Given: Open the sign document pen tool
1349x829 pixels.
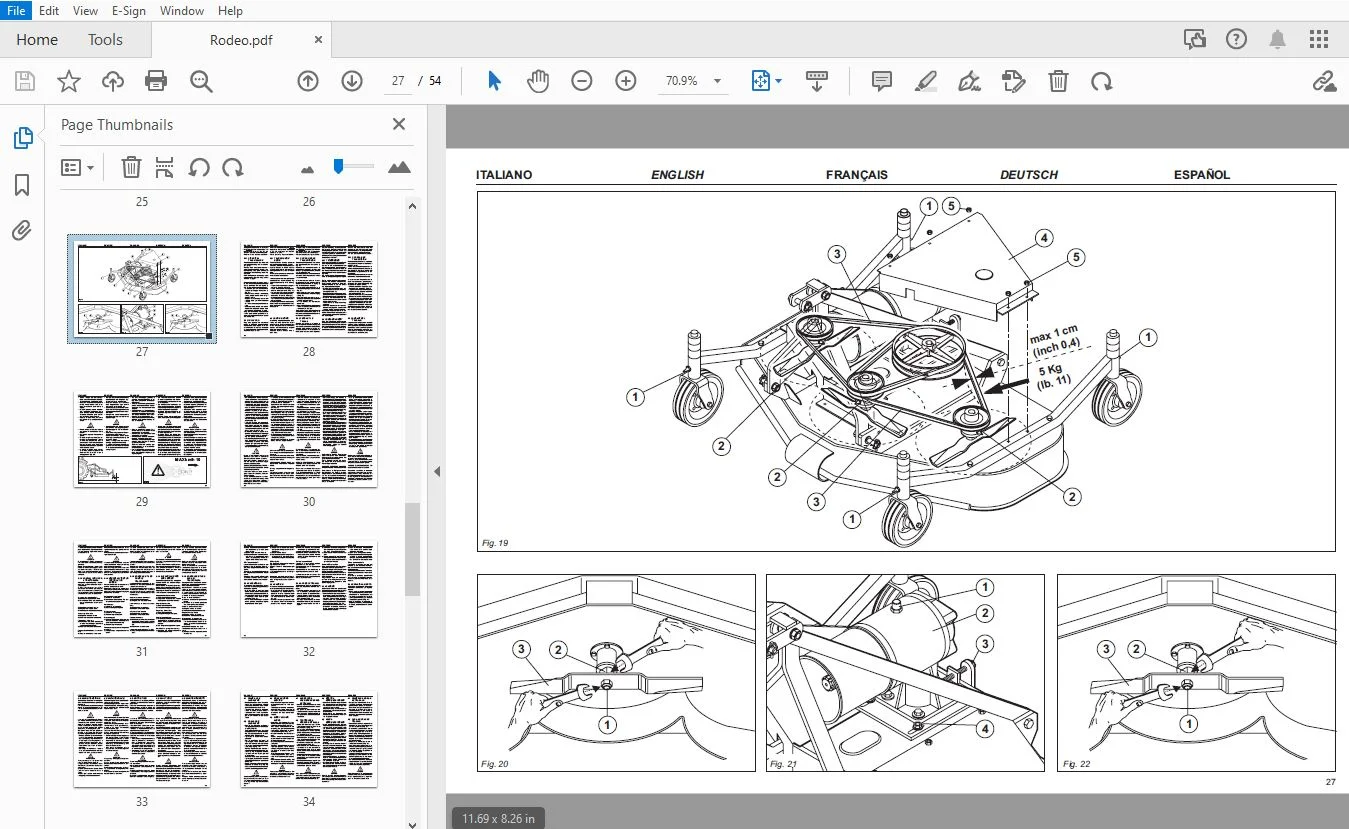Looking at the screenshot, I should pyautogui.click(x=969, y=81).
